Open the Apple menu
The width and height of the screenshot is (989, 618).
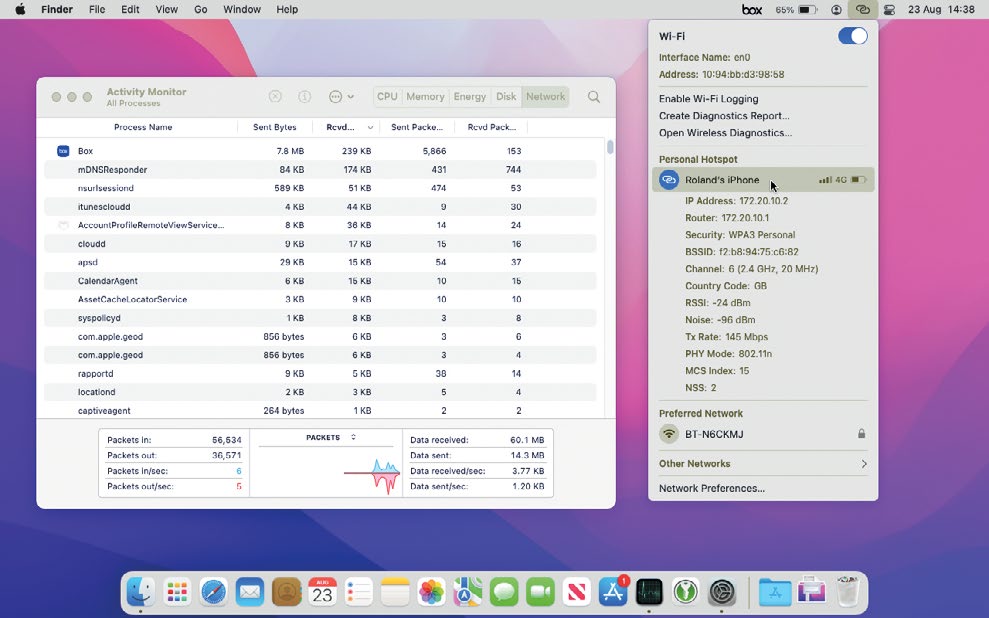tap(20, 9)
